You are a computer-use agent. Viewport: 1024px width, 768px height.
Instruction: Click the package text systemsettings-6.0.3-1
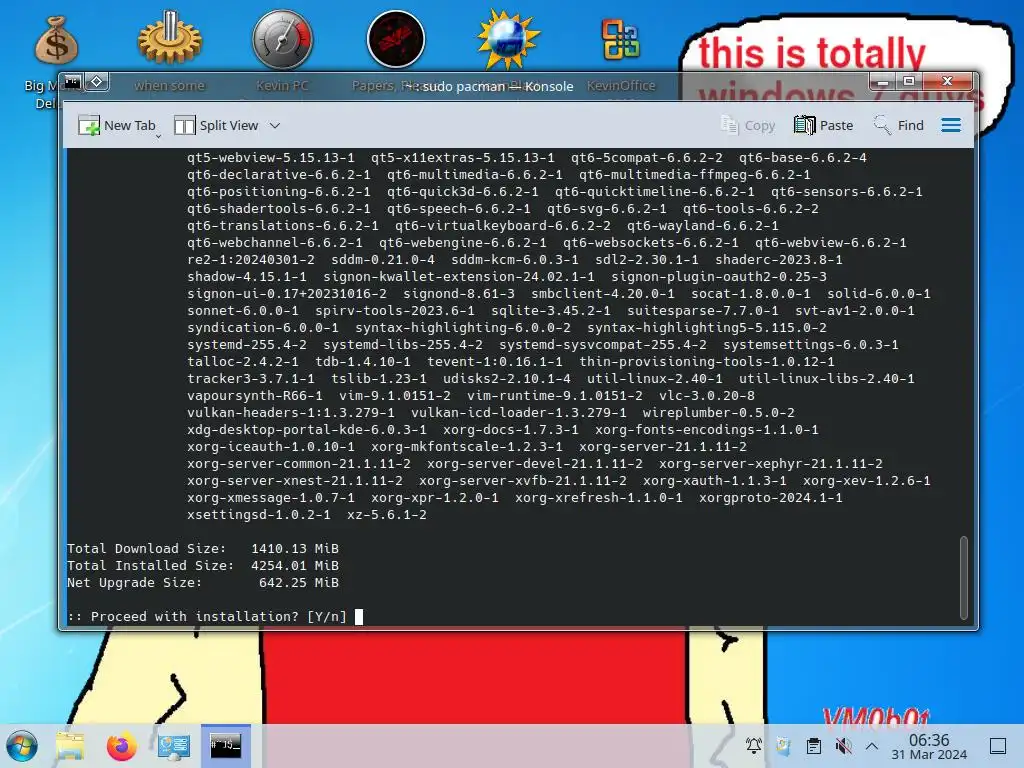[810, 345]
